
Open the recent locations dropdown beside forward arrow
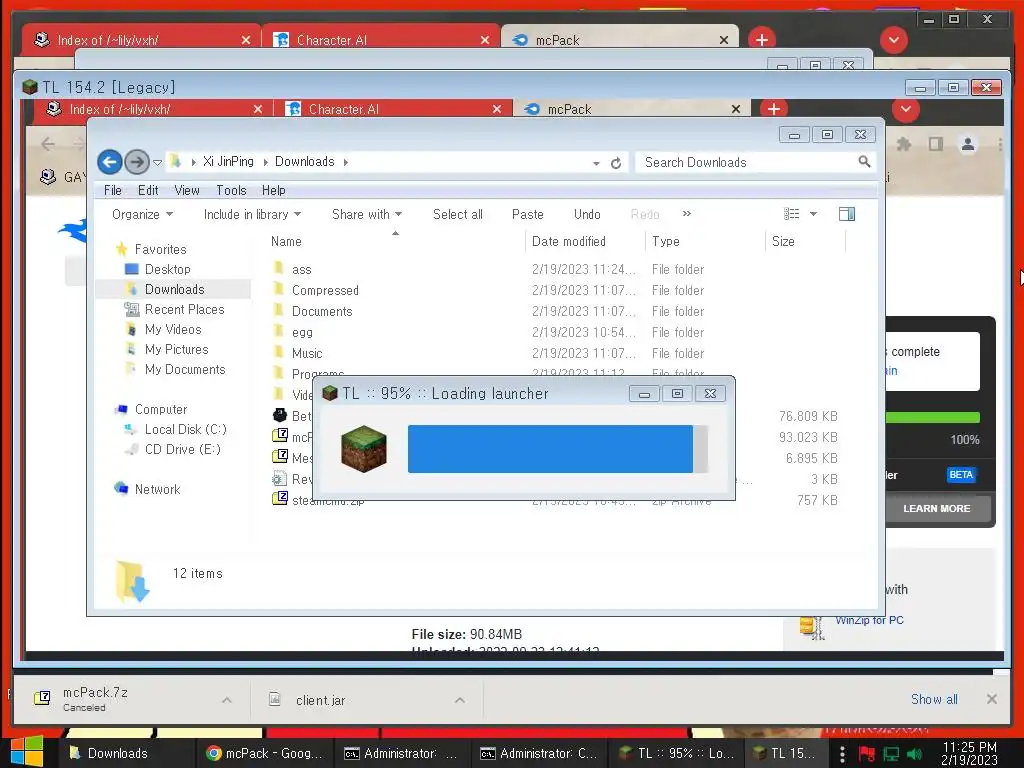click(157, 163)
